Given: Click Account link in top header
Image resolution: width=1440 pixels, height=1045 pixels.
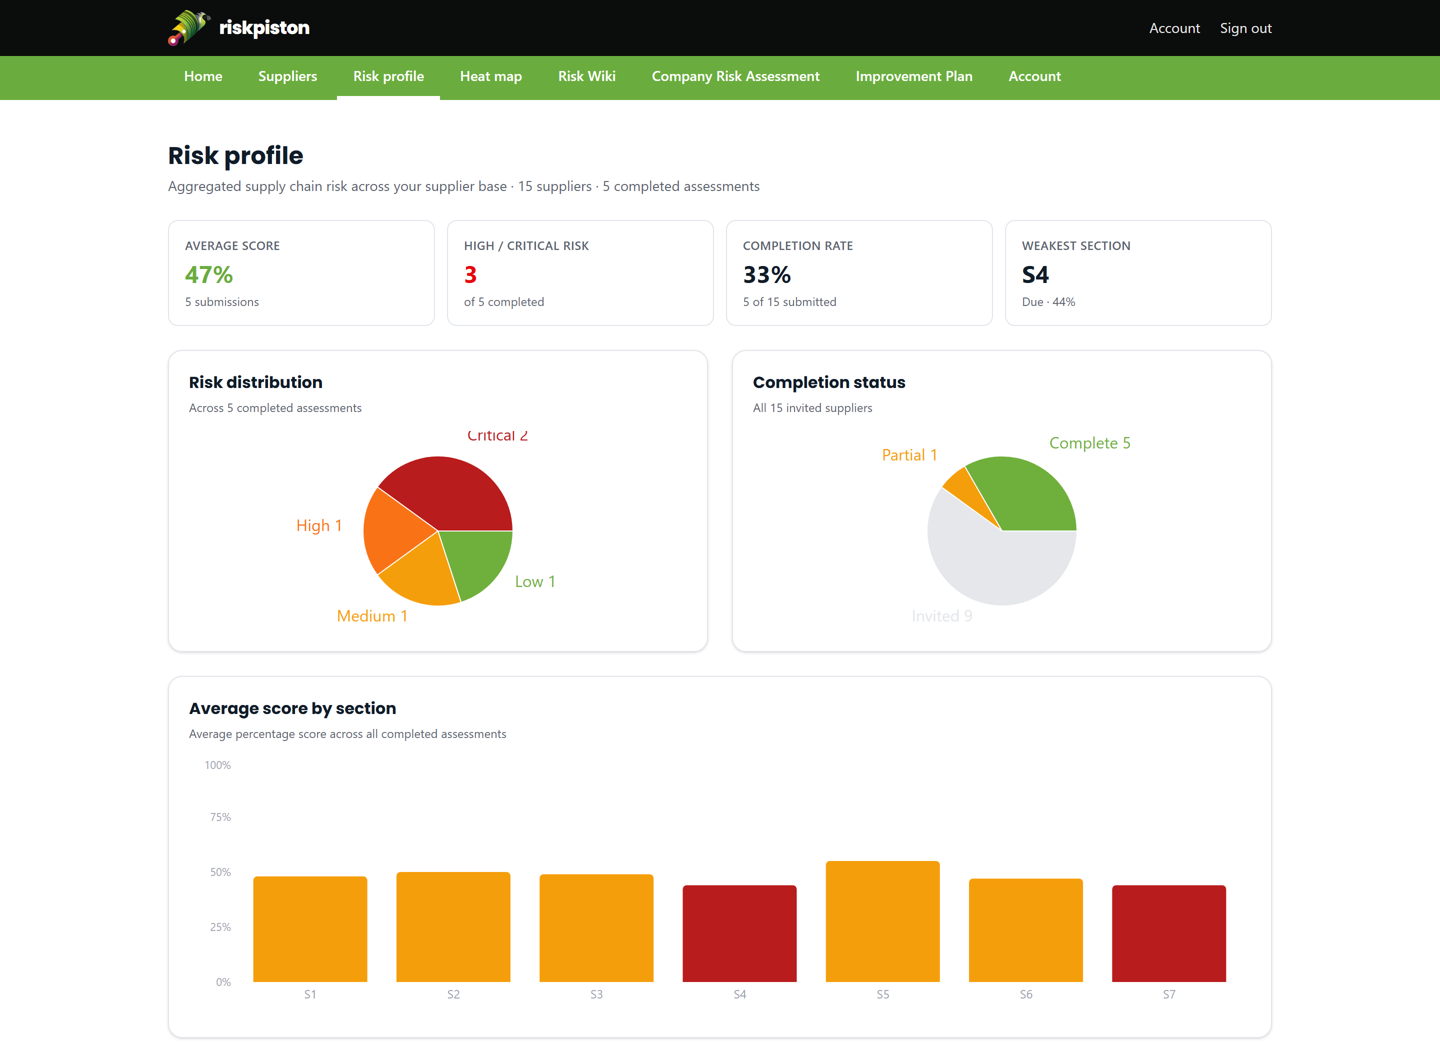Looking at the screenshot, I should click(x=1174, y=28).
